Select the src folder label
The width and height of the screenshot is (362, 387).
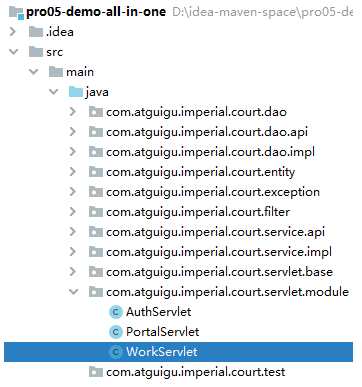click(55, 52)
